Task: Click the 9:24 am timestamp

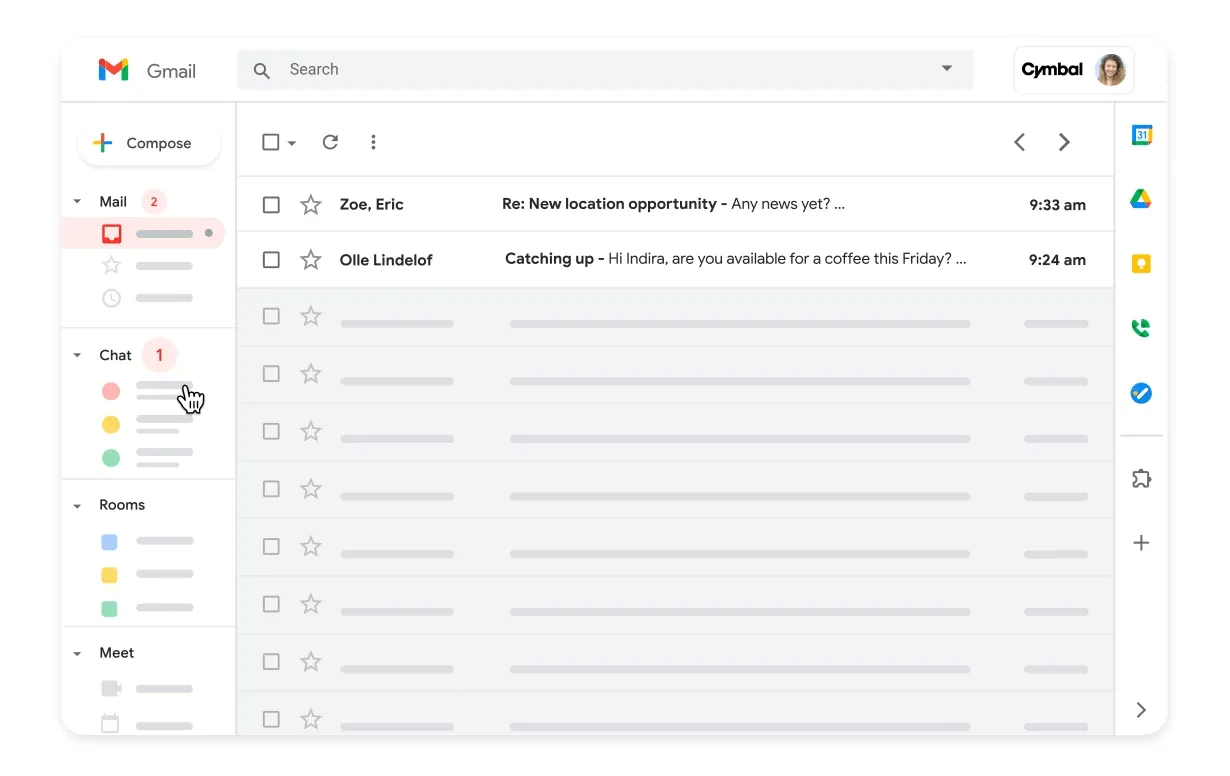Action: pos(1057,260)
